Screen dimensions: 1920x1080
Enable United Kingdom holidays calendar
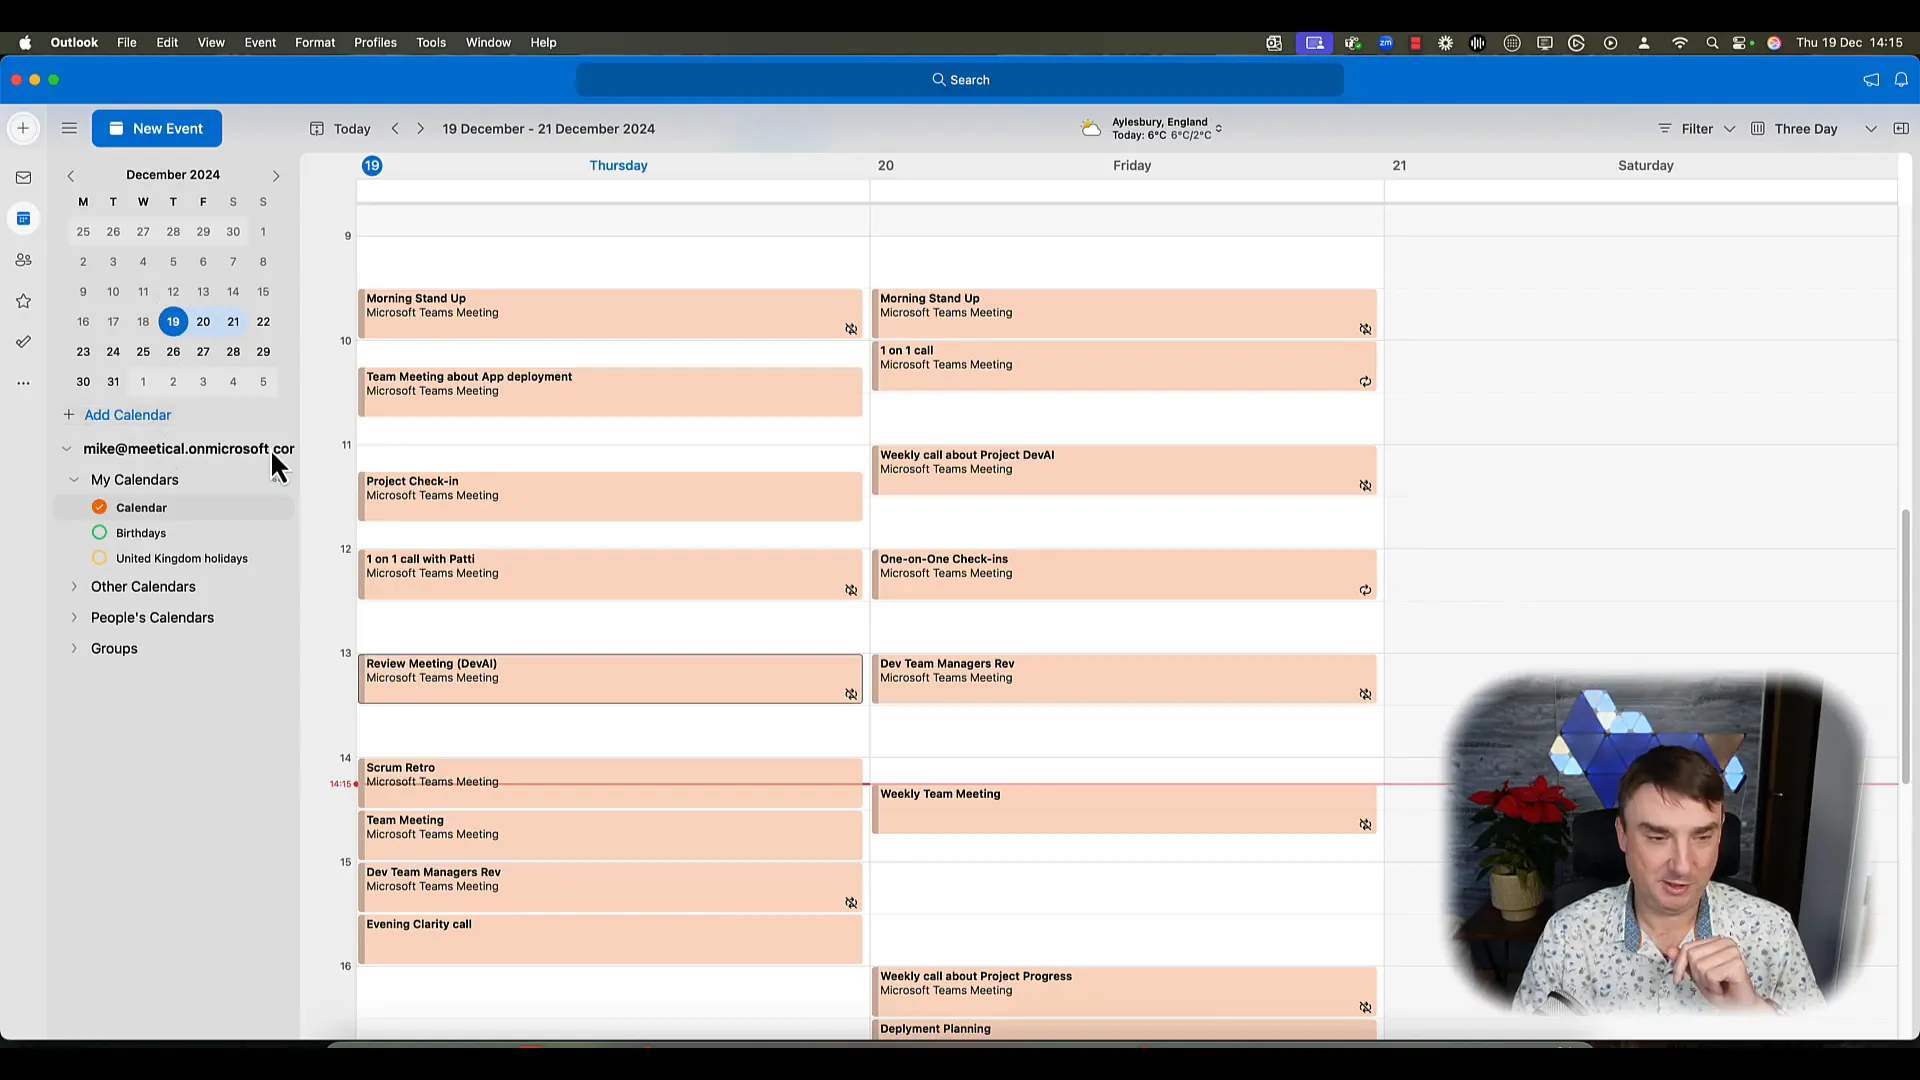tap(99, 558)
